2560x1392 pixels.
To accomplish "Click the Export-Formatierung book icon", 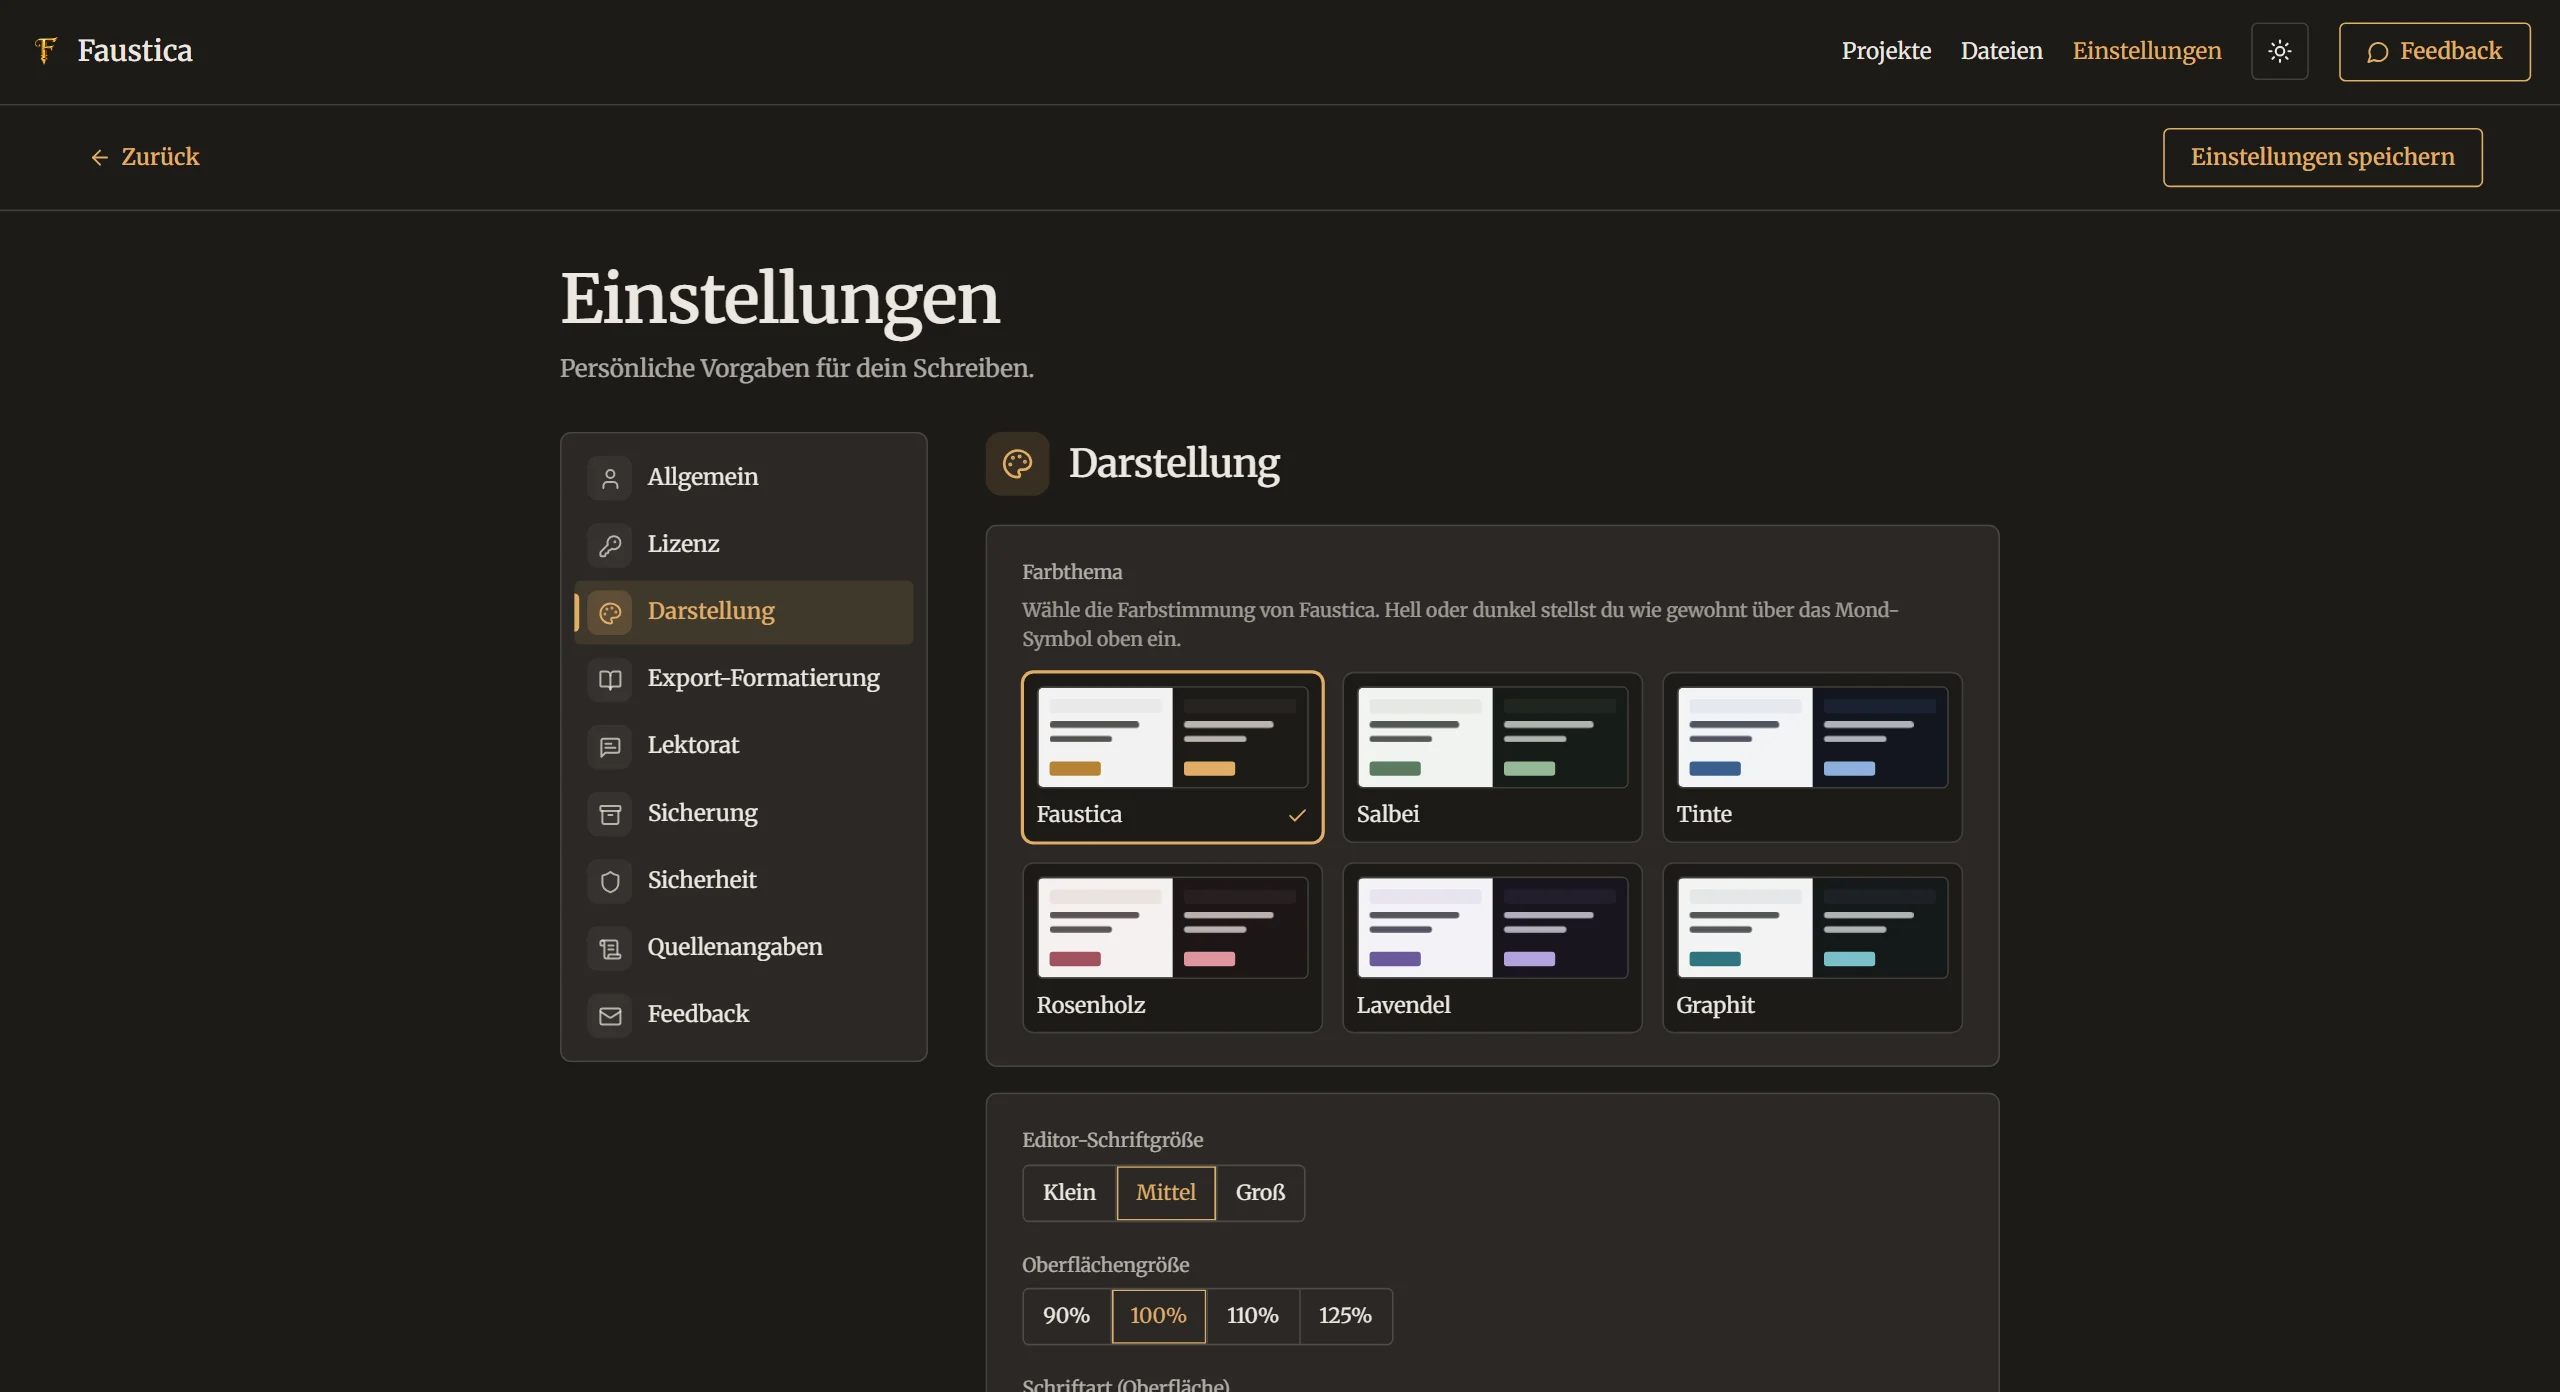I will point(610,679).
